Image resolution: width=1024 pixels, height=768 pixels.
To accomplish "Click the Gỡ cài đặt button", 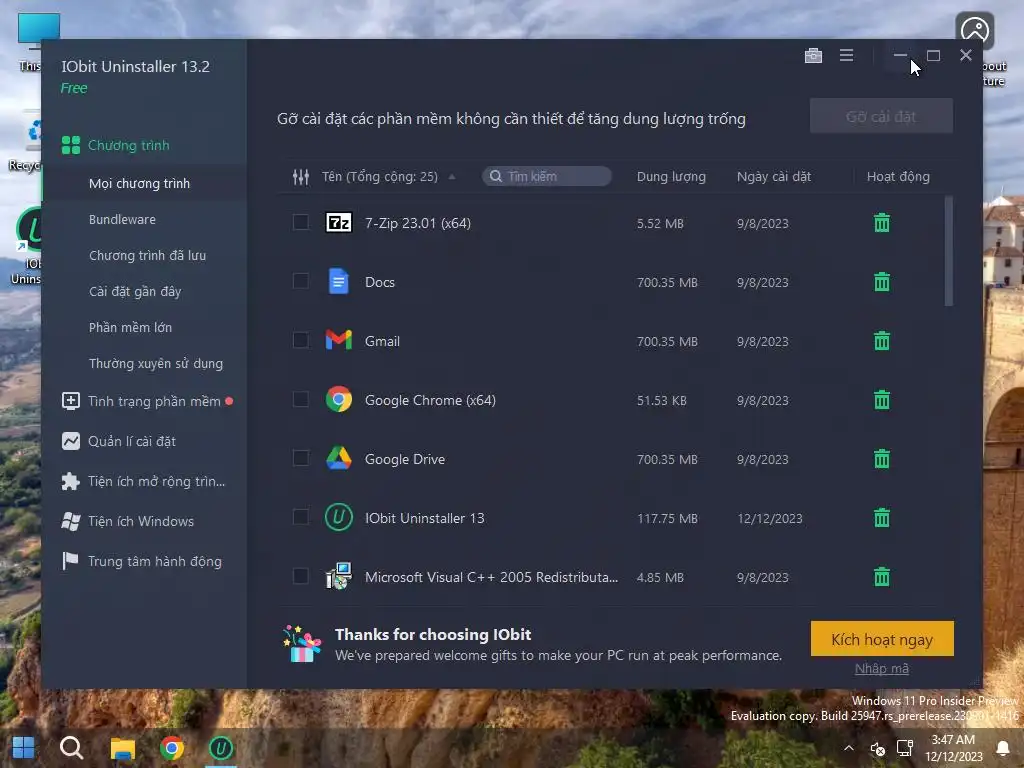I will click(881, 116).
